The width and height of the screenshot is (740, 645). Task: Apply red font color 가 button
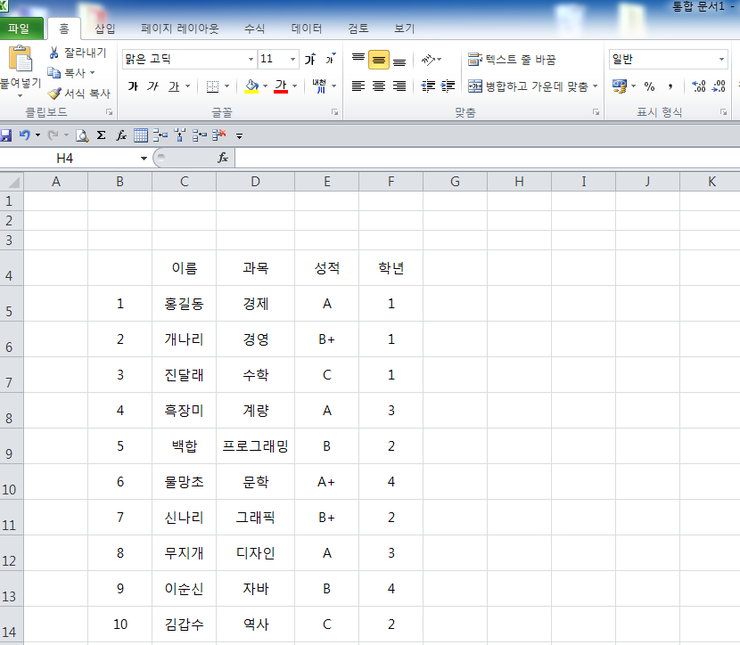point(281,86)
